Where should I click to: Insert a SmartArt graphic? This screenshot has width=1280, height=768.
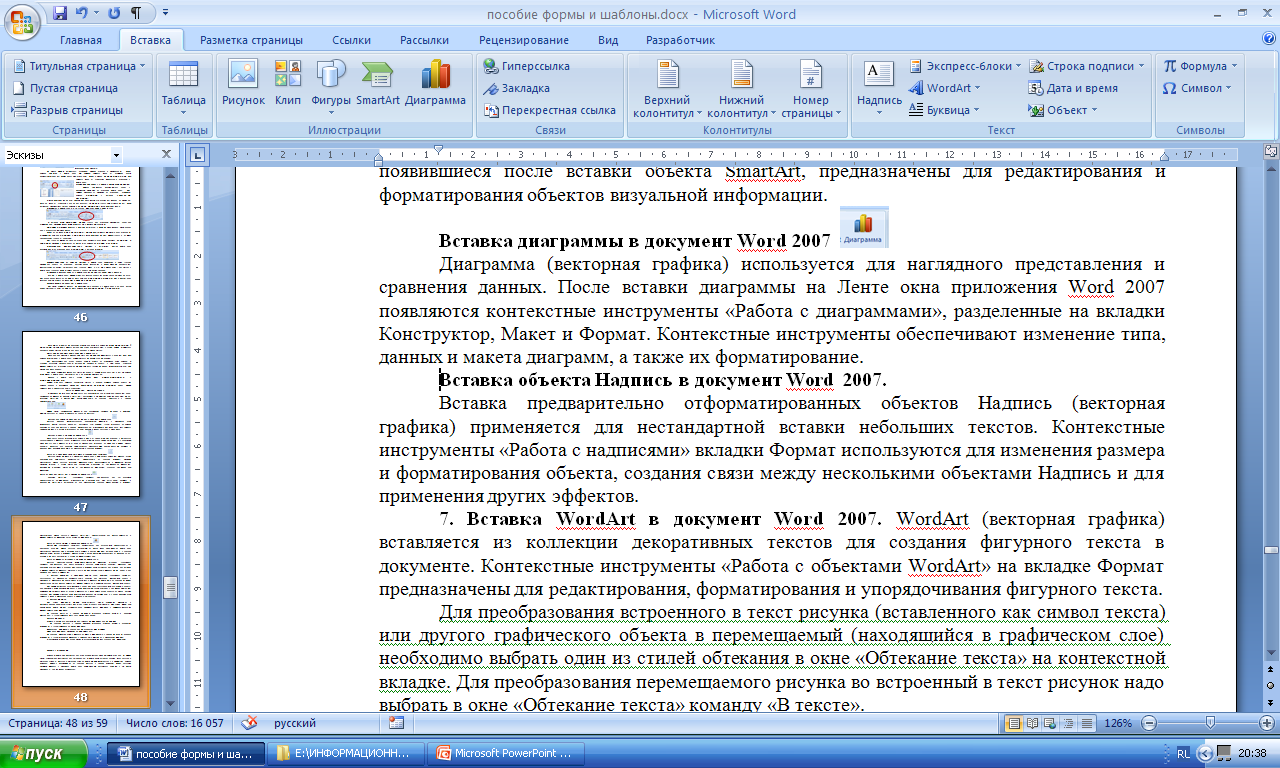pos(378,84)
